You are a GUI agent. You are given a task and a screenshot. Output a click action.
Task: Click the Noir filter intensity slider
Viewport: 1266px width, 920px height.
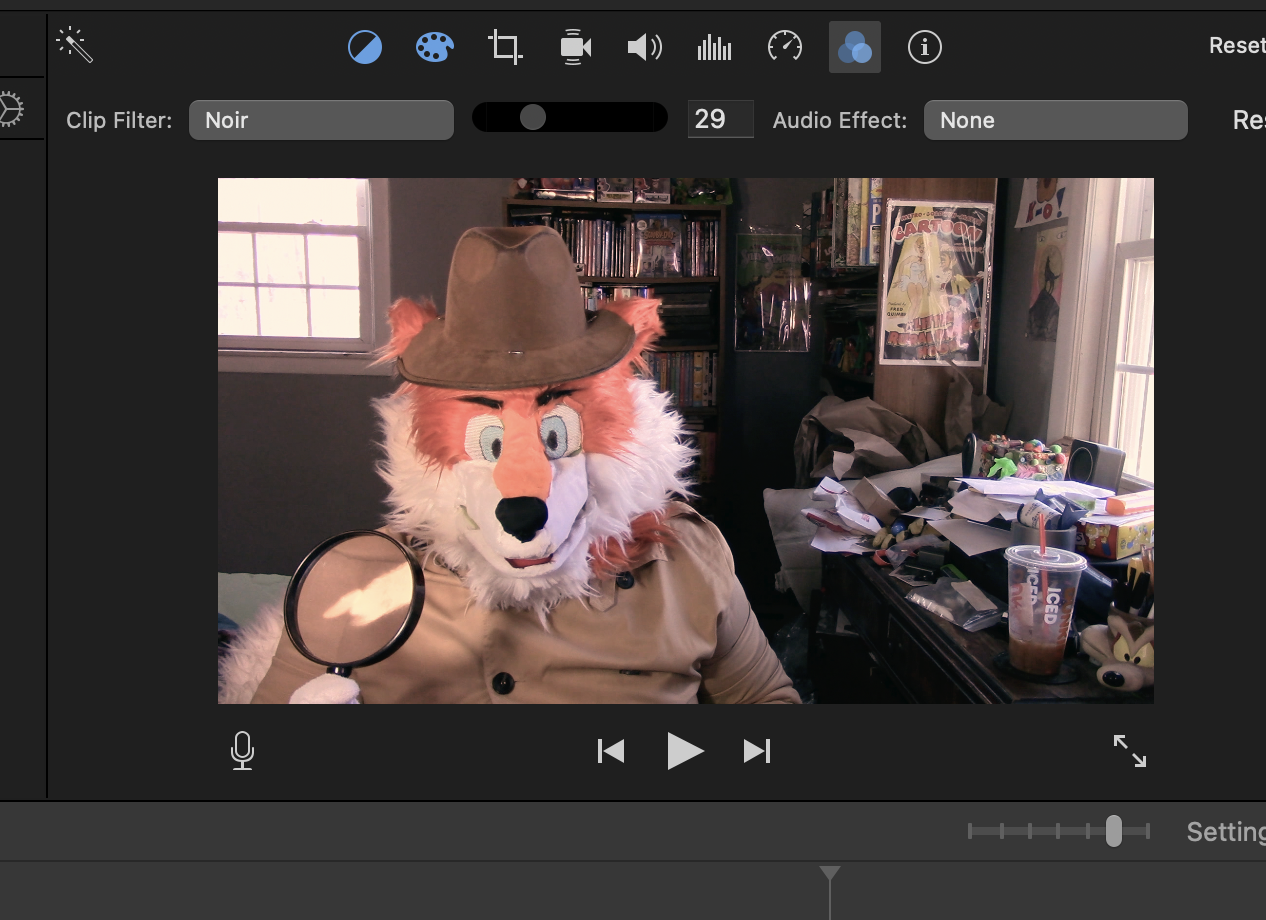(x=533, y=118)
